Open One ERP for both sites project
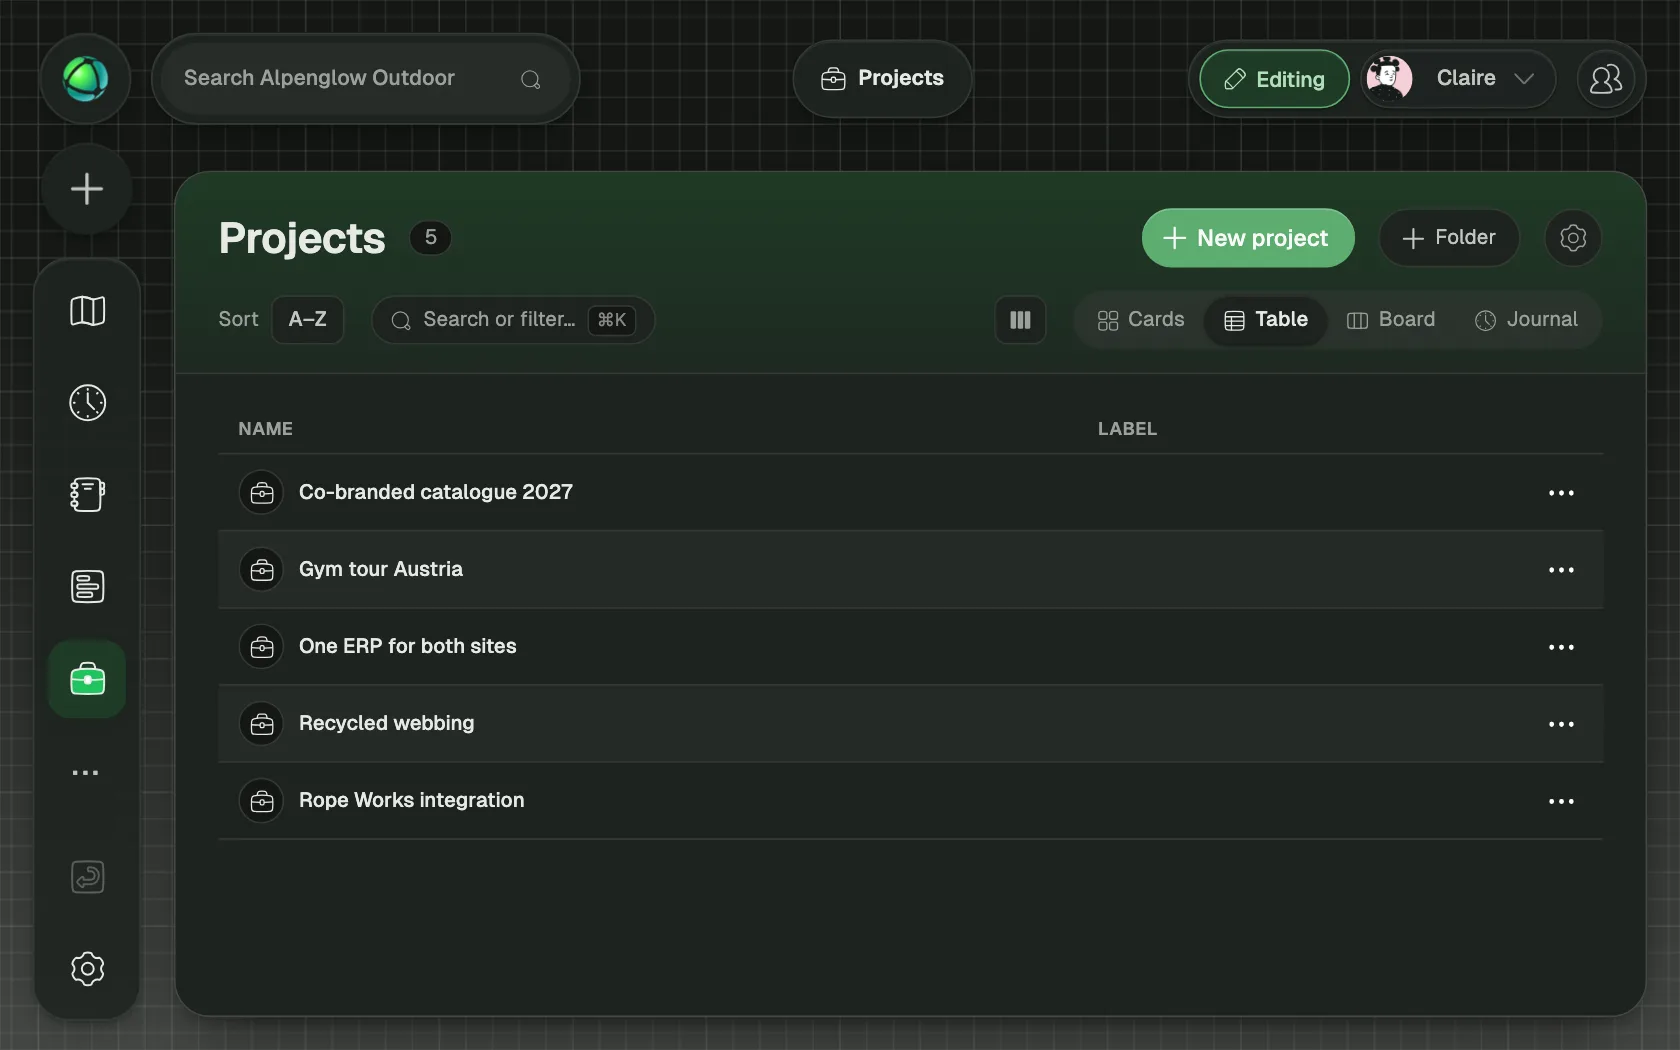This screenshot has height=1050, width=1680. click(x=408, y=647)
